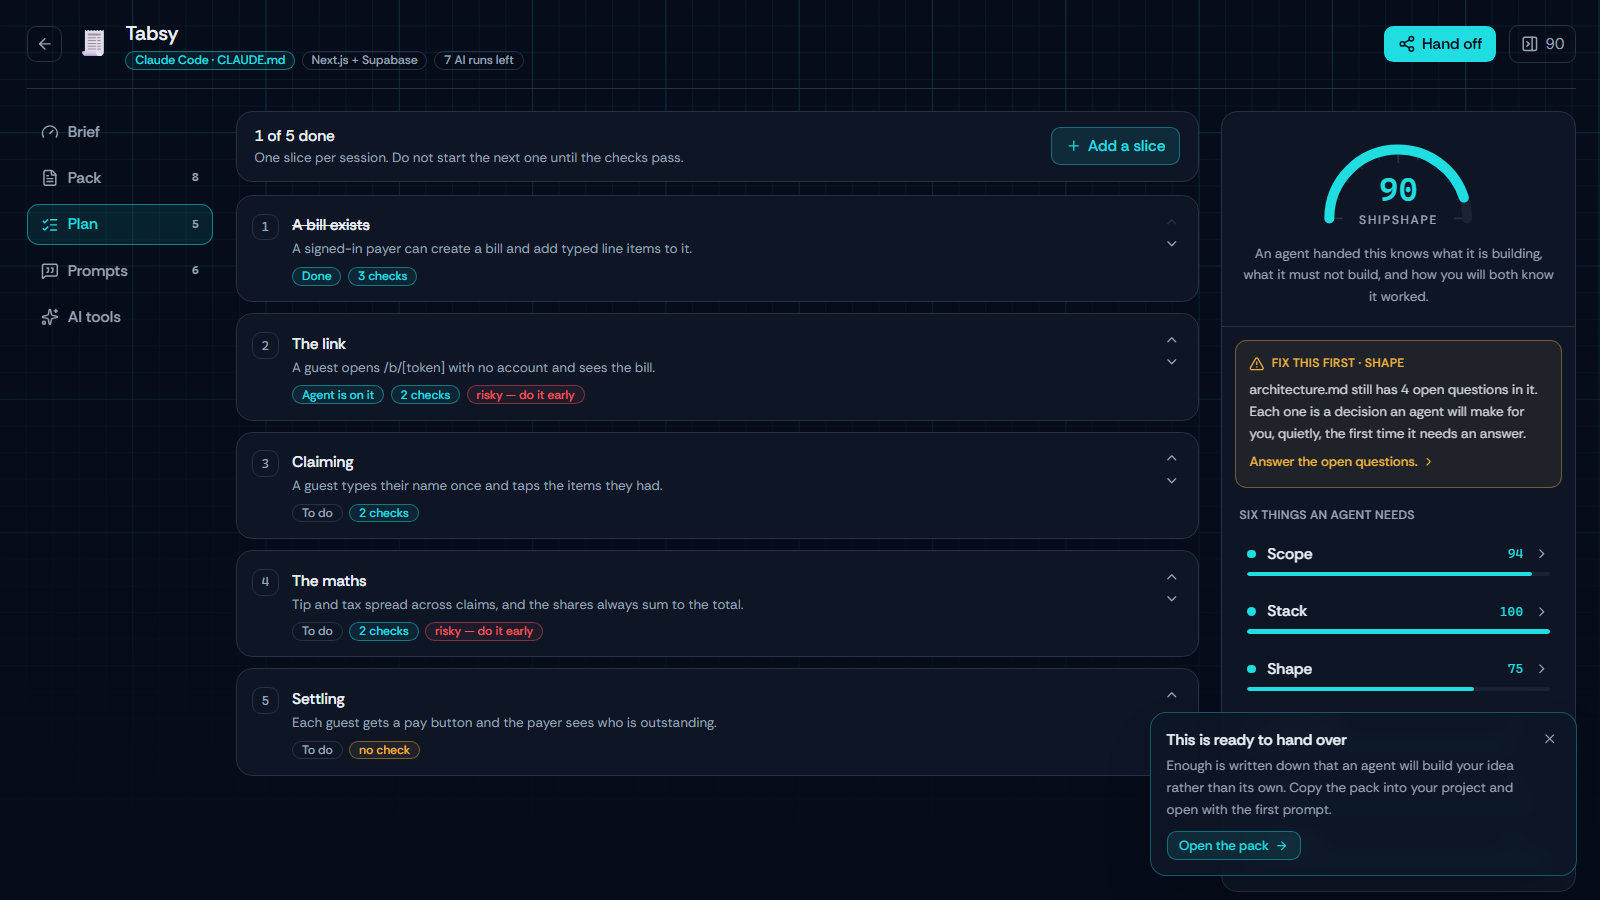Click the 'To do' tag on Claiming

click(317, 513)
